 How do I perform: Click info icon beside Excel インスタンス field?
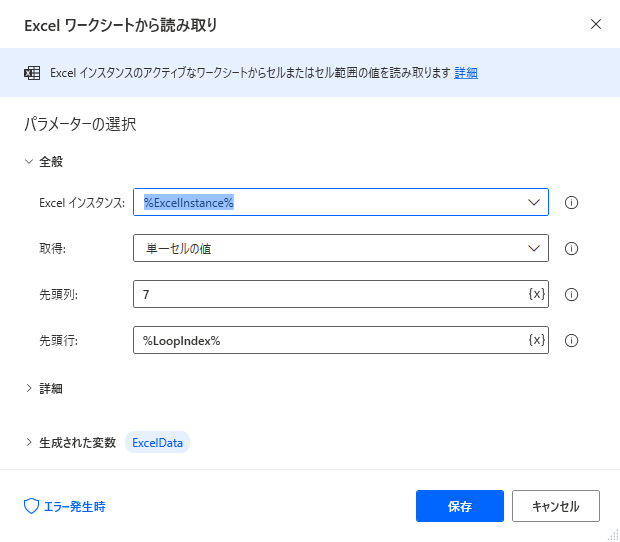(571, 202)
